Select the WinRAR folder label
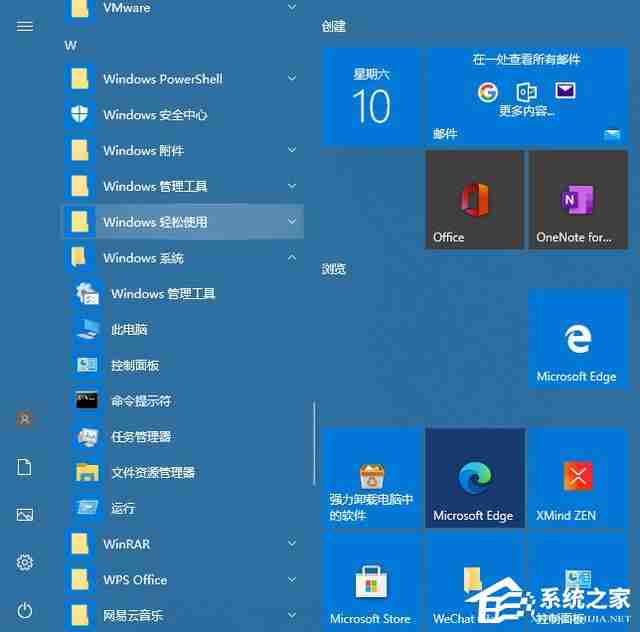Image resolution: width=640 pixels, height=632 pixels. [x=127, y=544]
